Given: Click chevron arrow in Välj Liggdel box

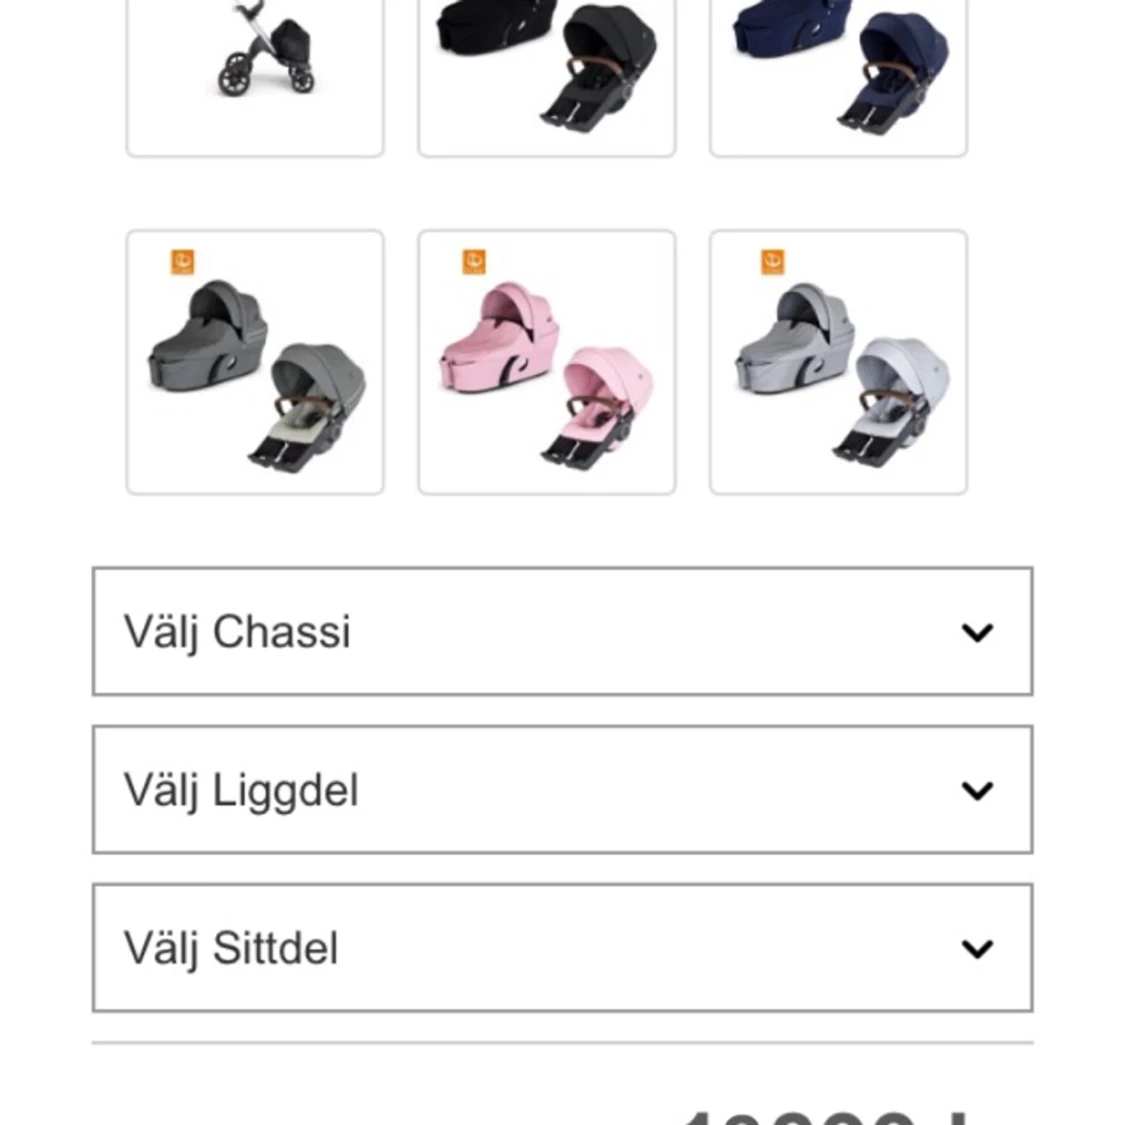Looking at the screenshot, I should tap(977, 791).
